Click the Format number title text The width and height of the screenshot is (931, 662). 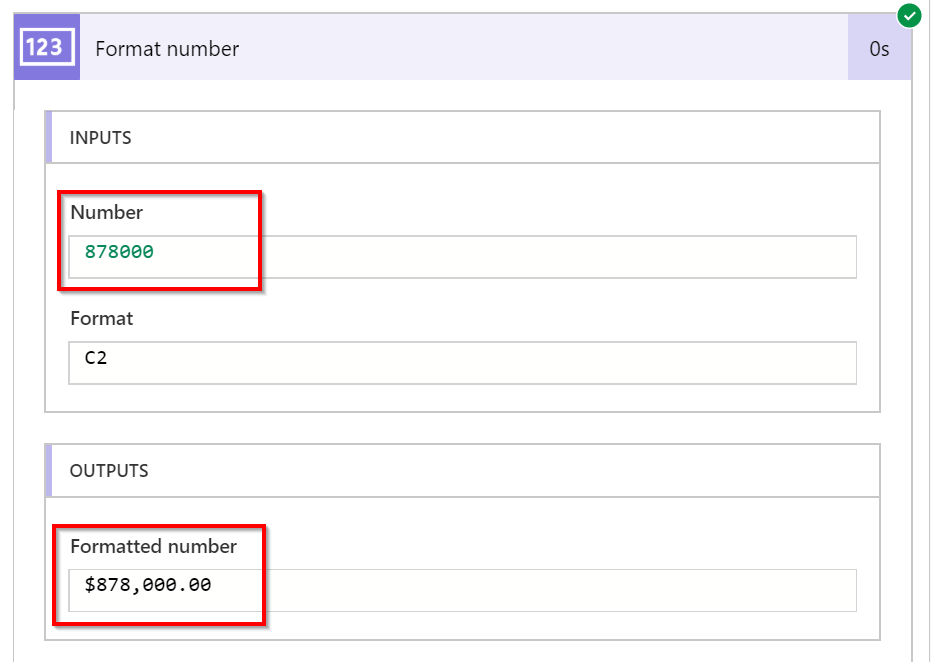pos(166,47)
